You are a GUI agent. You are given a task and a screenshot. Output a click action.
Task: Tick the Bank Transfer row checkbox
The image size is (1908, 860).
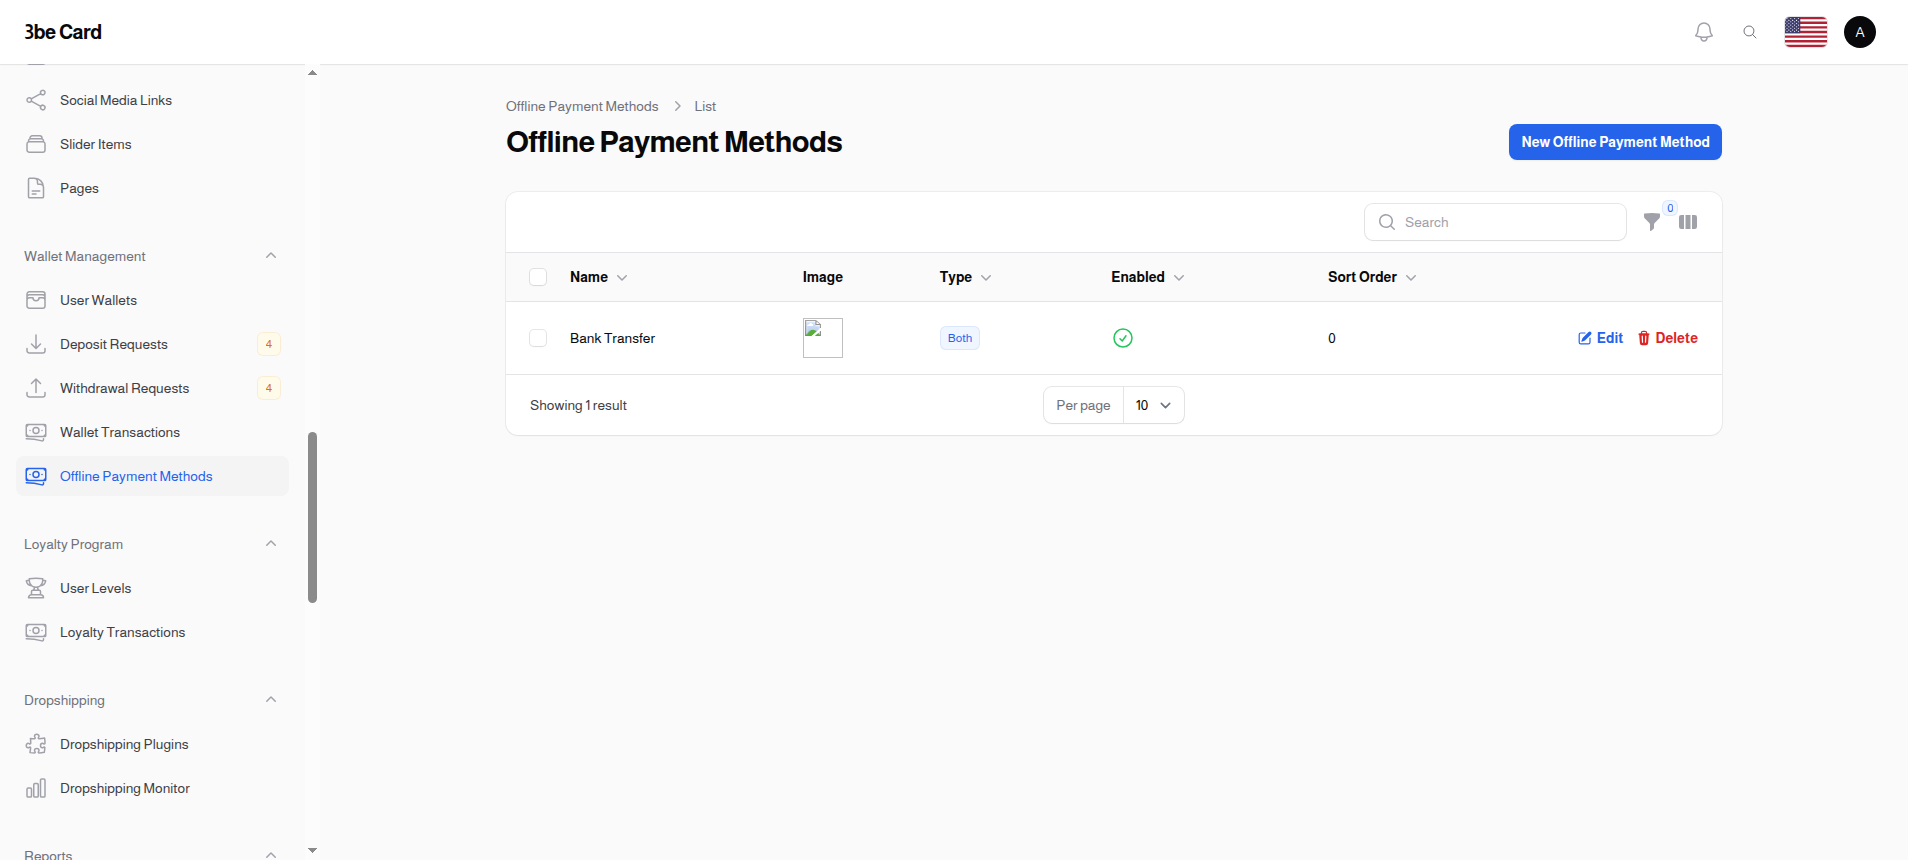(x=538, y=338)
